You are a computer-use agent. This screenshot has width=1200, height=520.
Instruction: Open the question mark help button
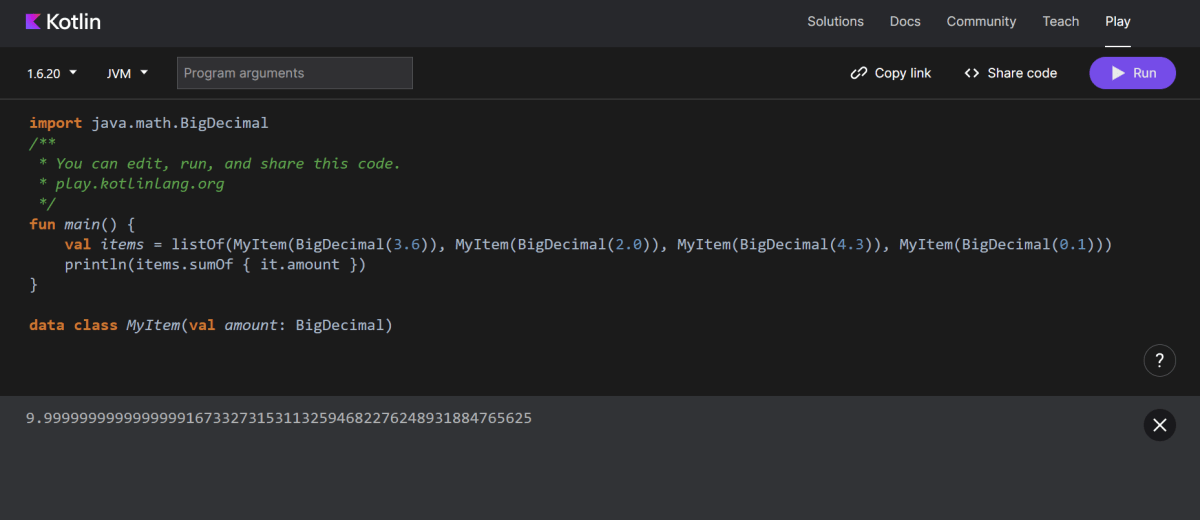[1159, 361]
